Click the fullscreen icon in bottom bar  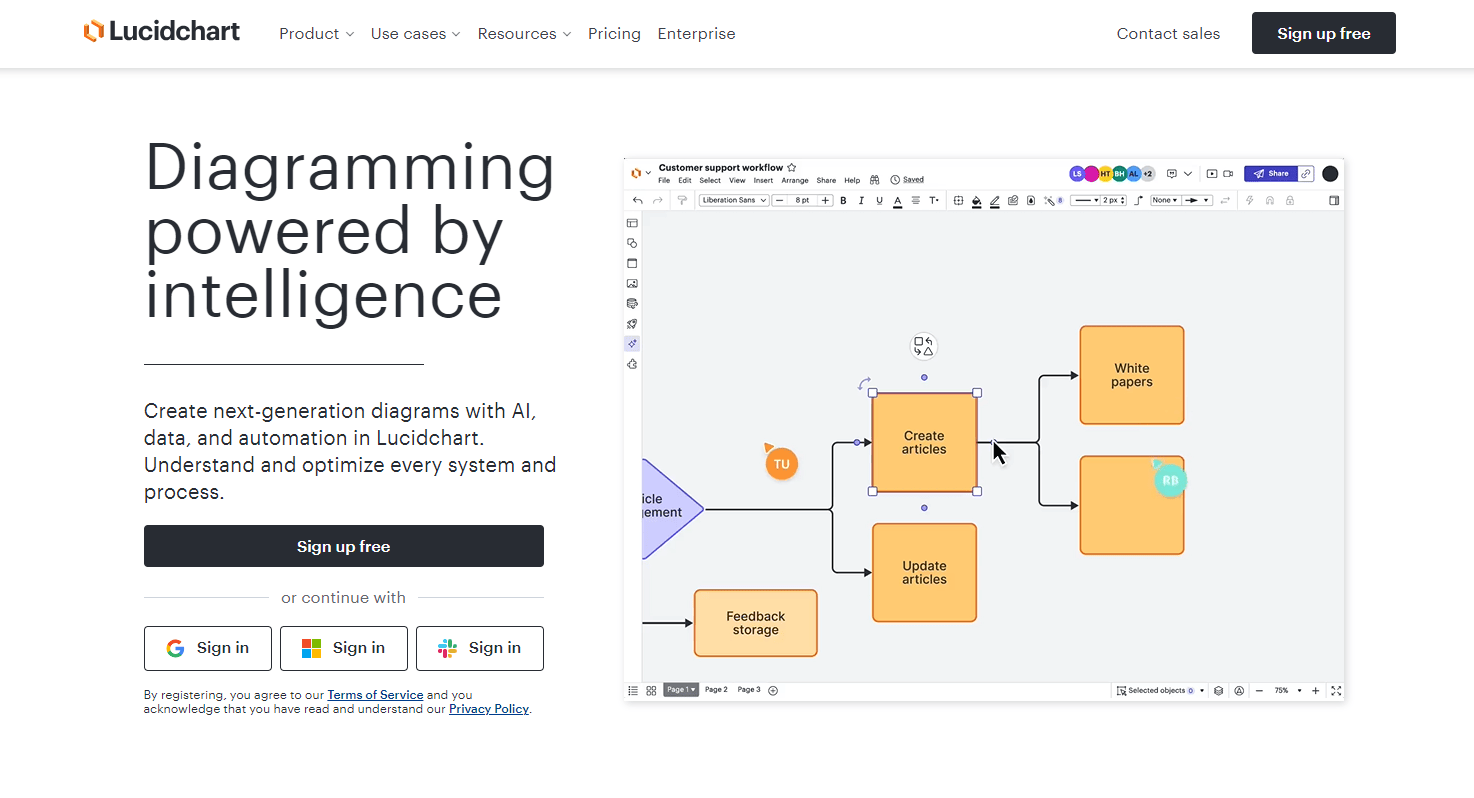[x=1336, y=691]
